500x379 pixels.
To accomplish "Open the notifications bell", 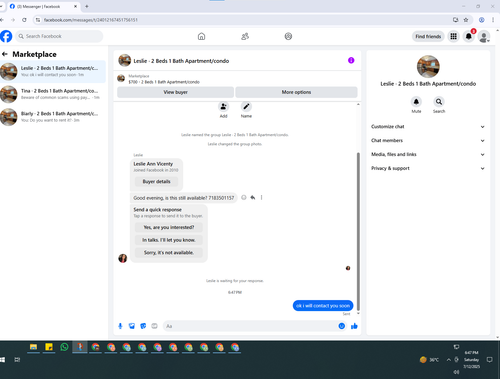I will [469, 36].
